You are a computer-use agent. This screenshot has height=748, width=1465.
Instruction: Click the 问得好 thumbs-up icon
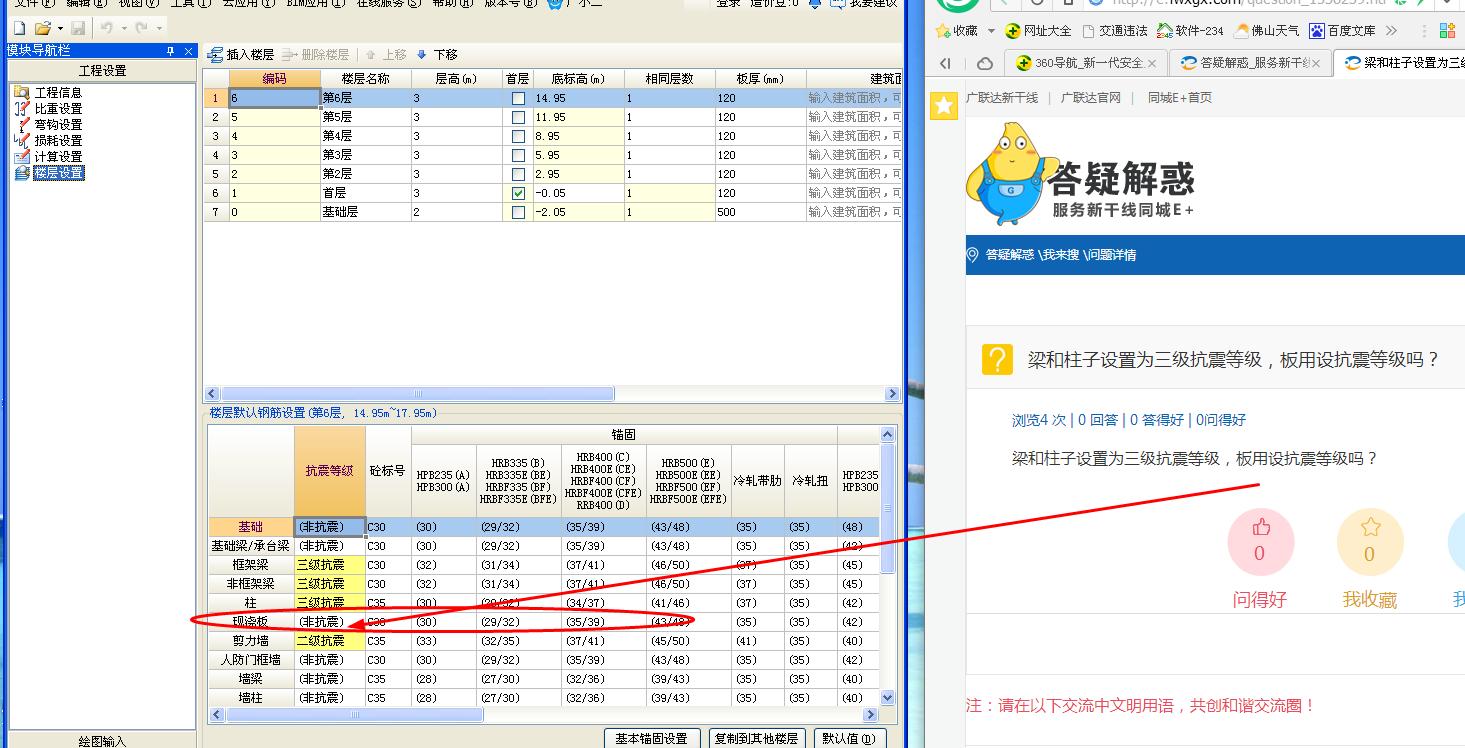click(1261, 527)
